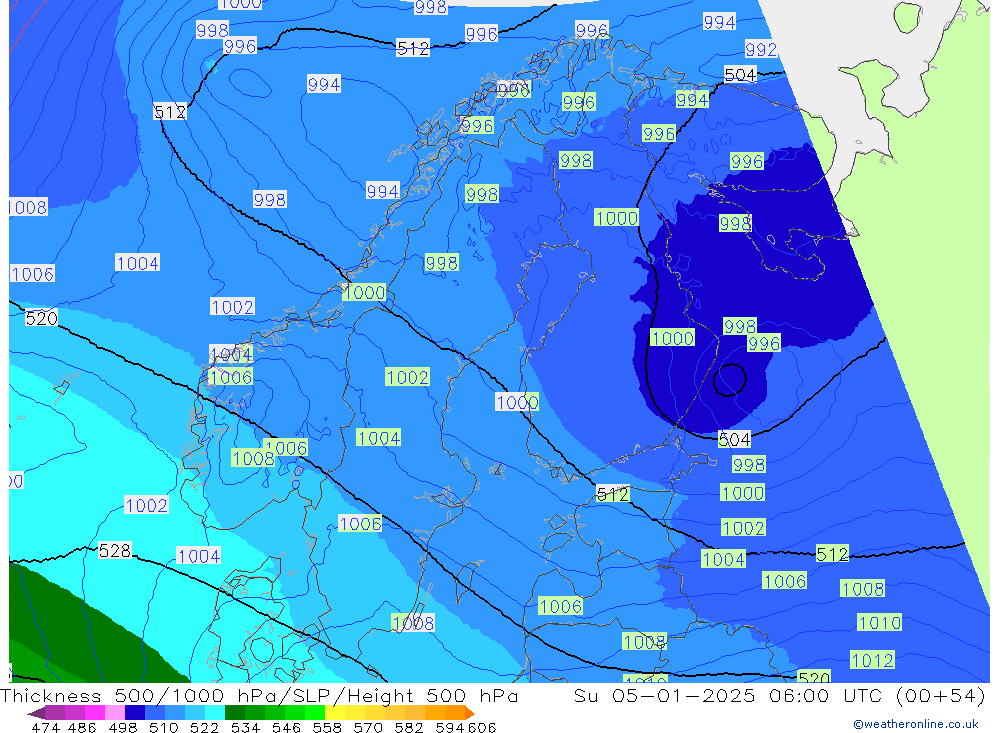Click the 'Thickness' word in the map title

51,695
